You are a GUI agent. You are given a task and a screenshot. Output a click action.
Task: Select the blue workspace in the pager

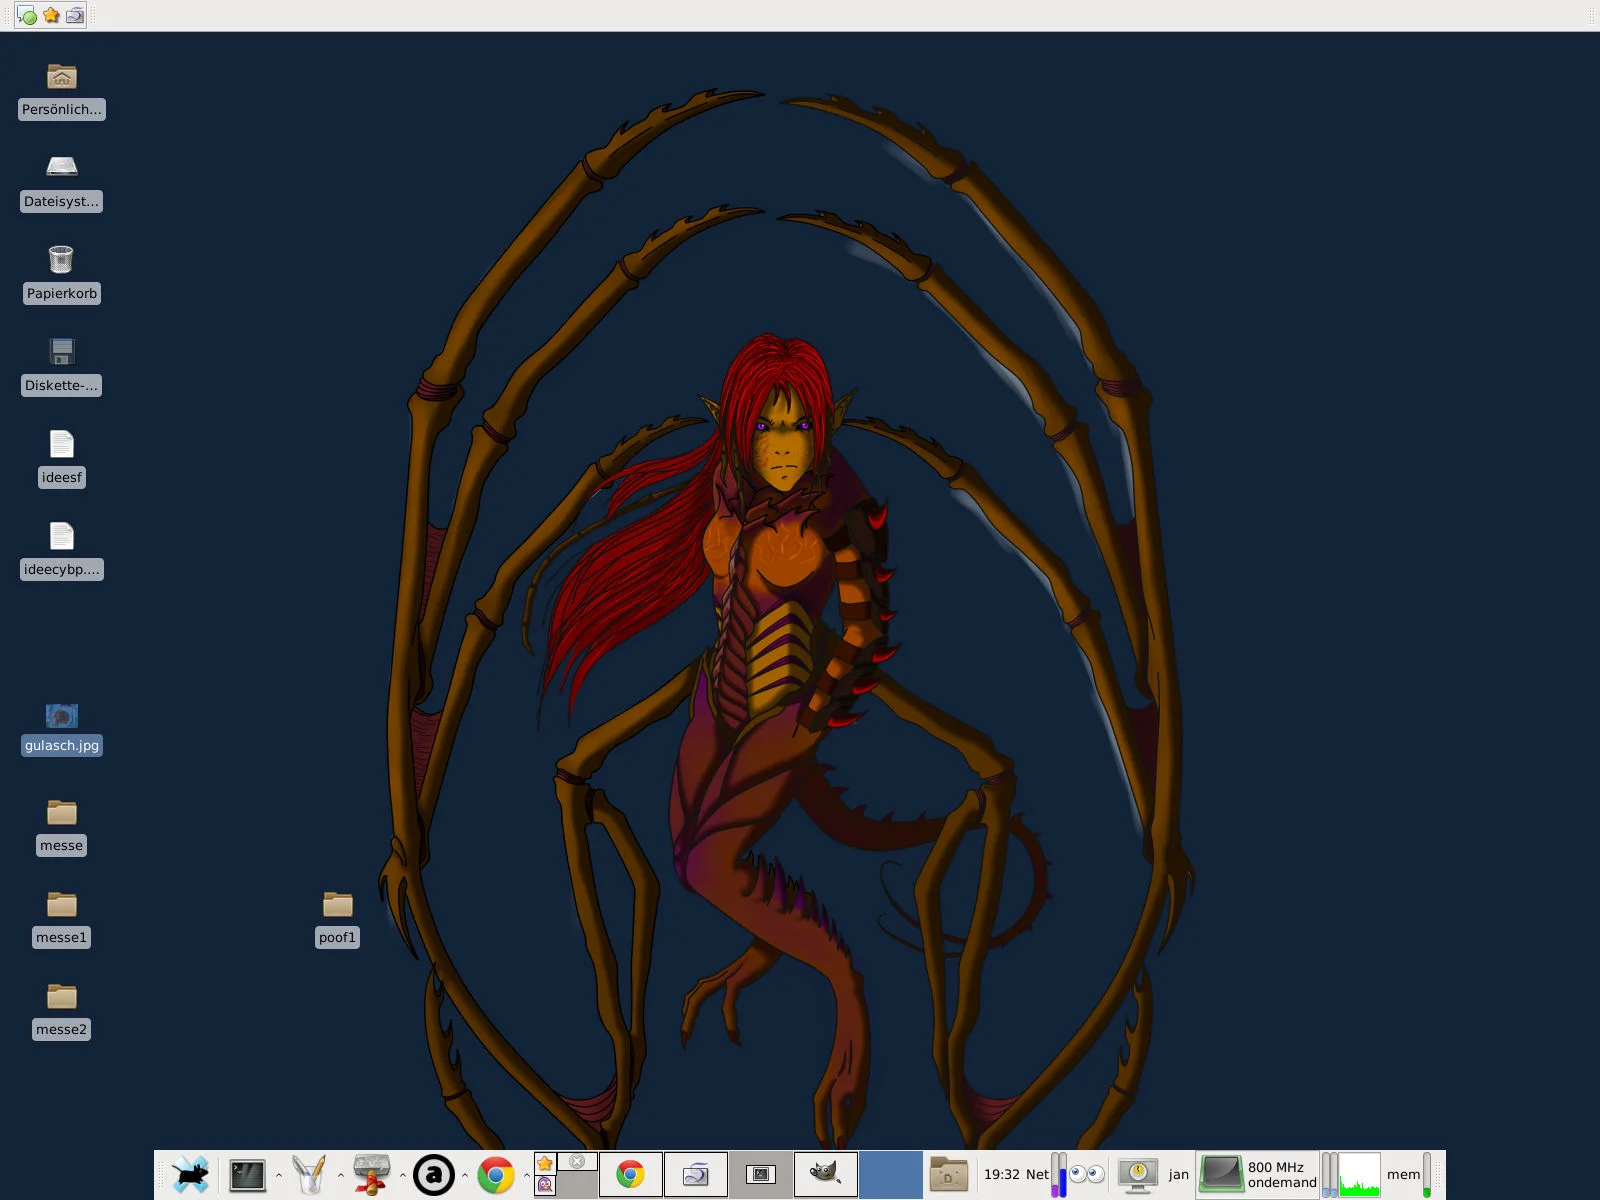(891, 1175)
